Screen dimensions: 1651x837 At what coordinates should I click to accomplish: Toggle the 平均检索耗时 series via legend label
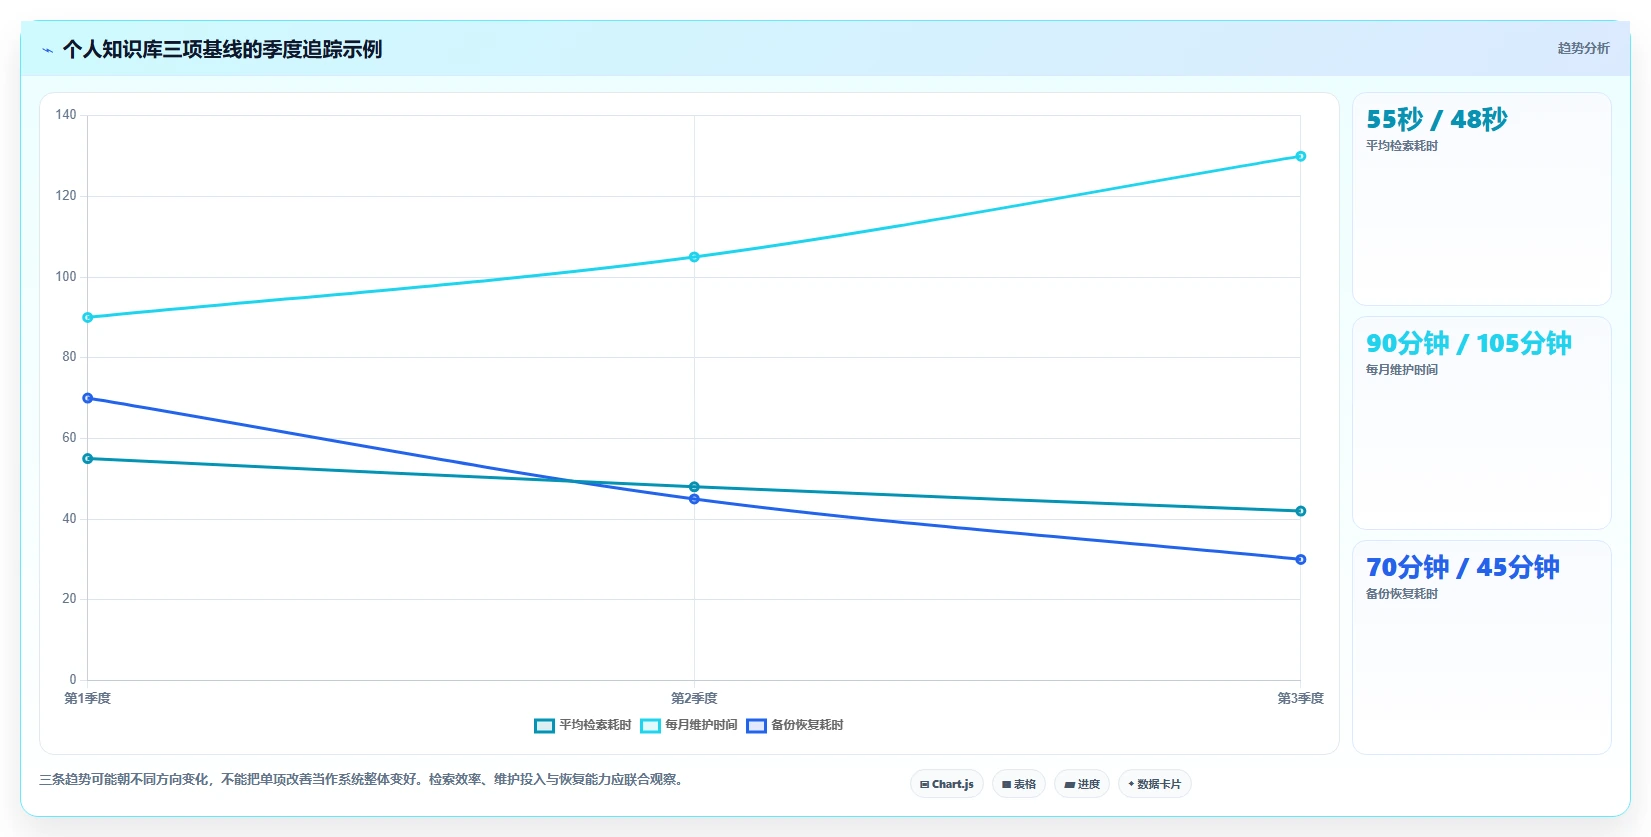[595, 725]
